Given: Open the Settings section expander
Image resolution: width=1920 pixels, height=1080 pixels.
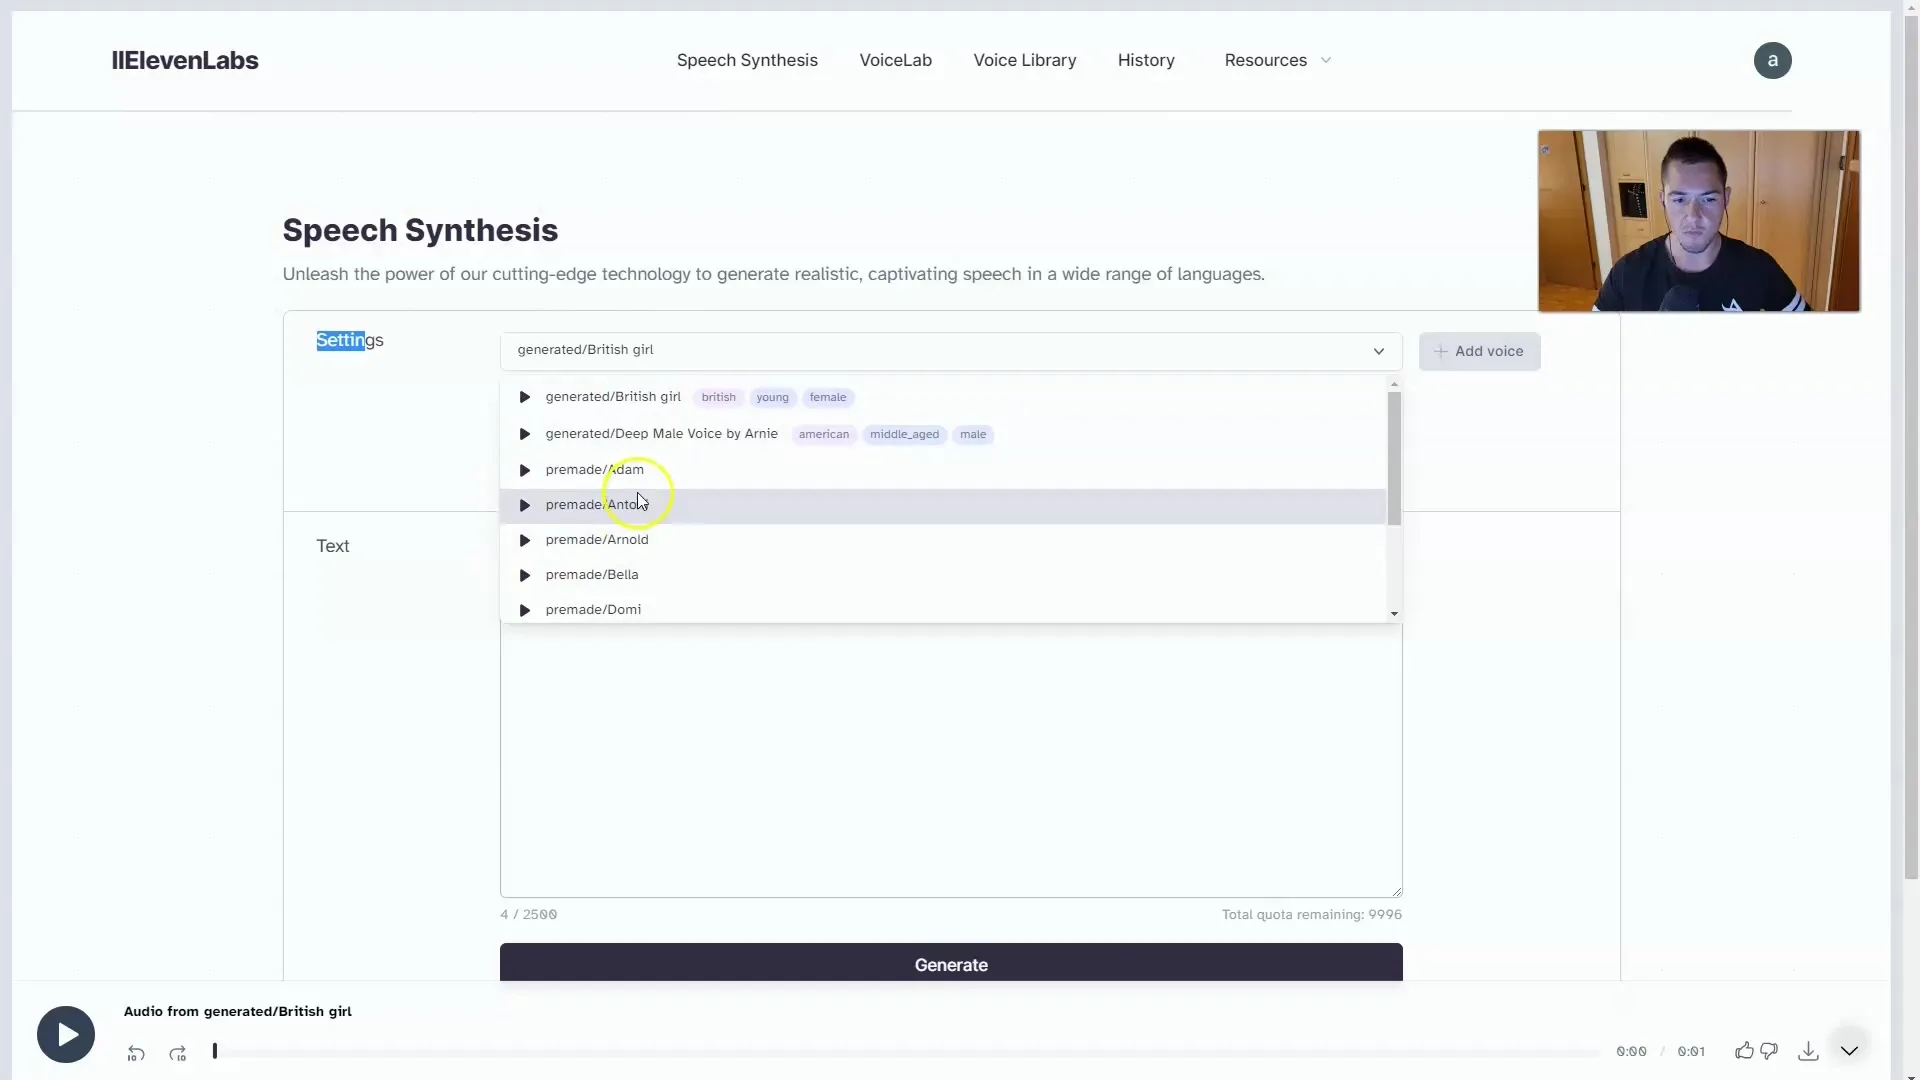Looking at the screenshot, I should point(348,340).
